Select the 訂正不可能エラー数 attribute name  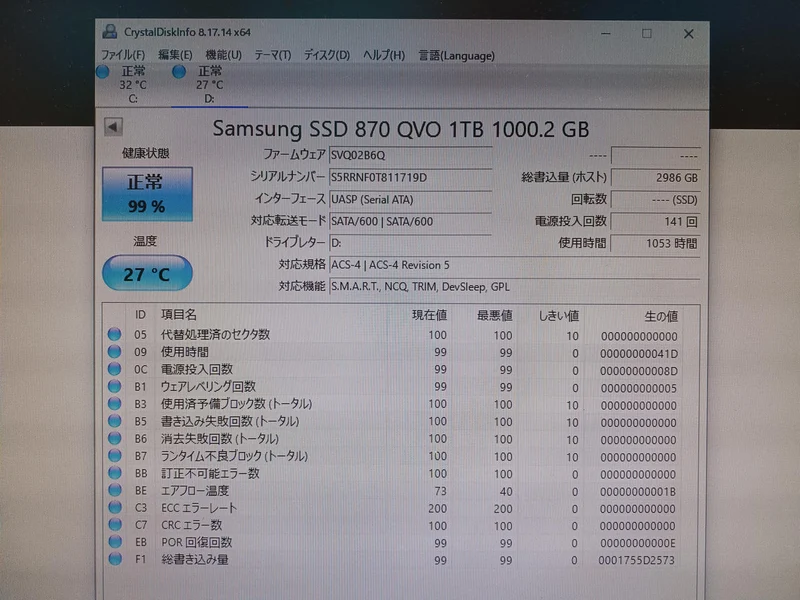pyautogui.click(x=211, y=473)
